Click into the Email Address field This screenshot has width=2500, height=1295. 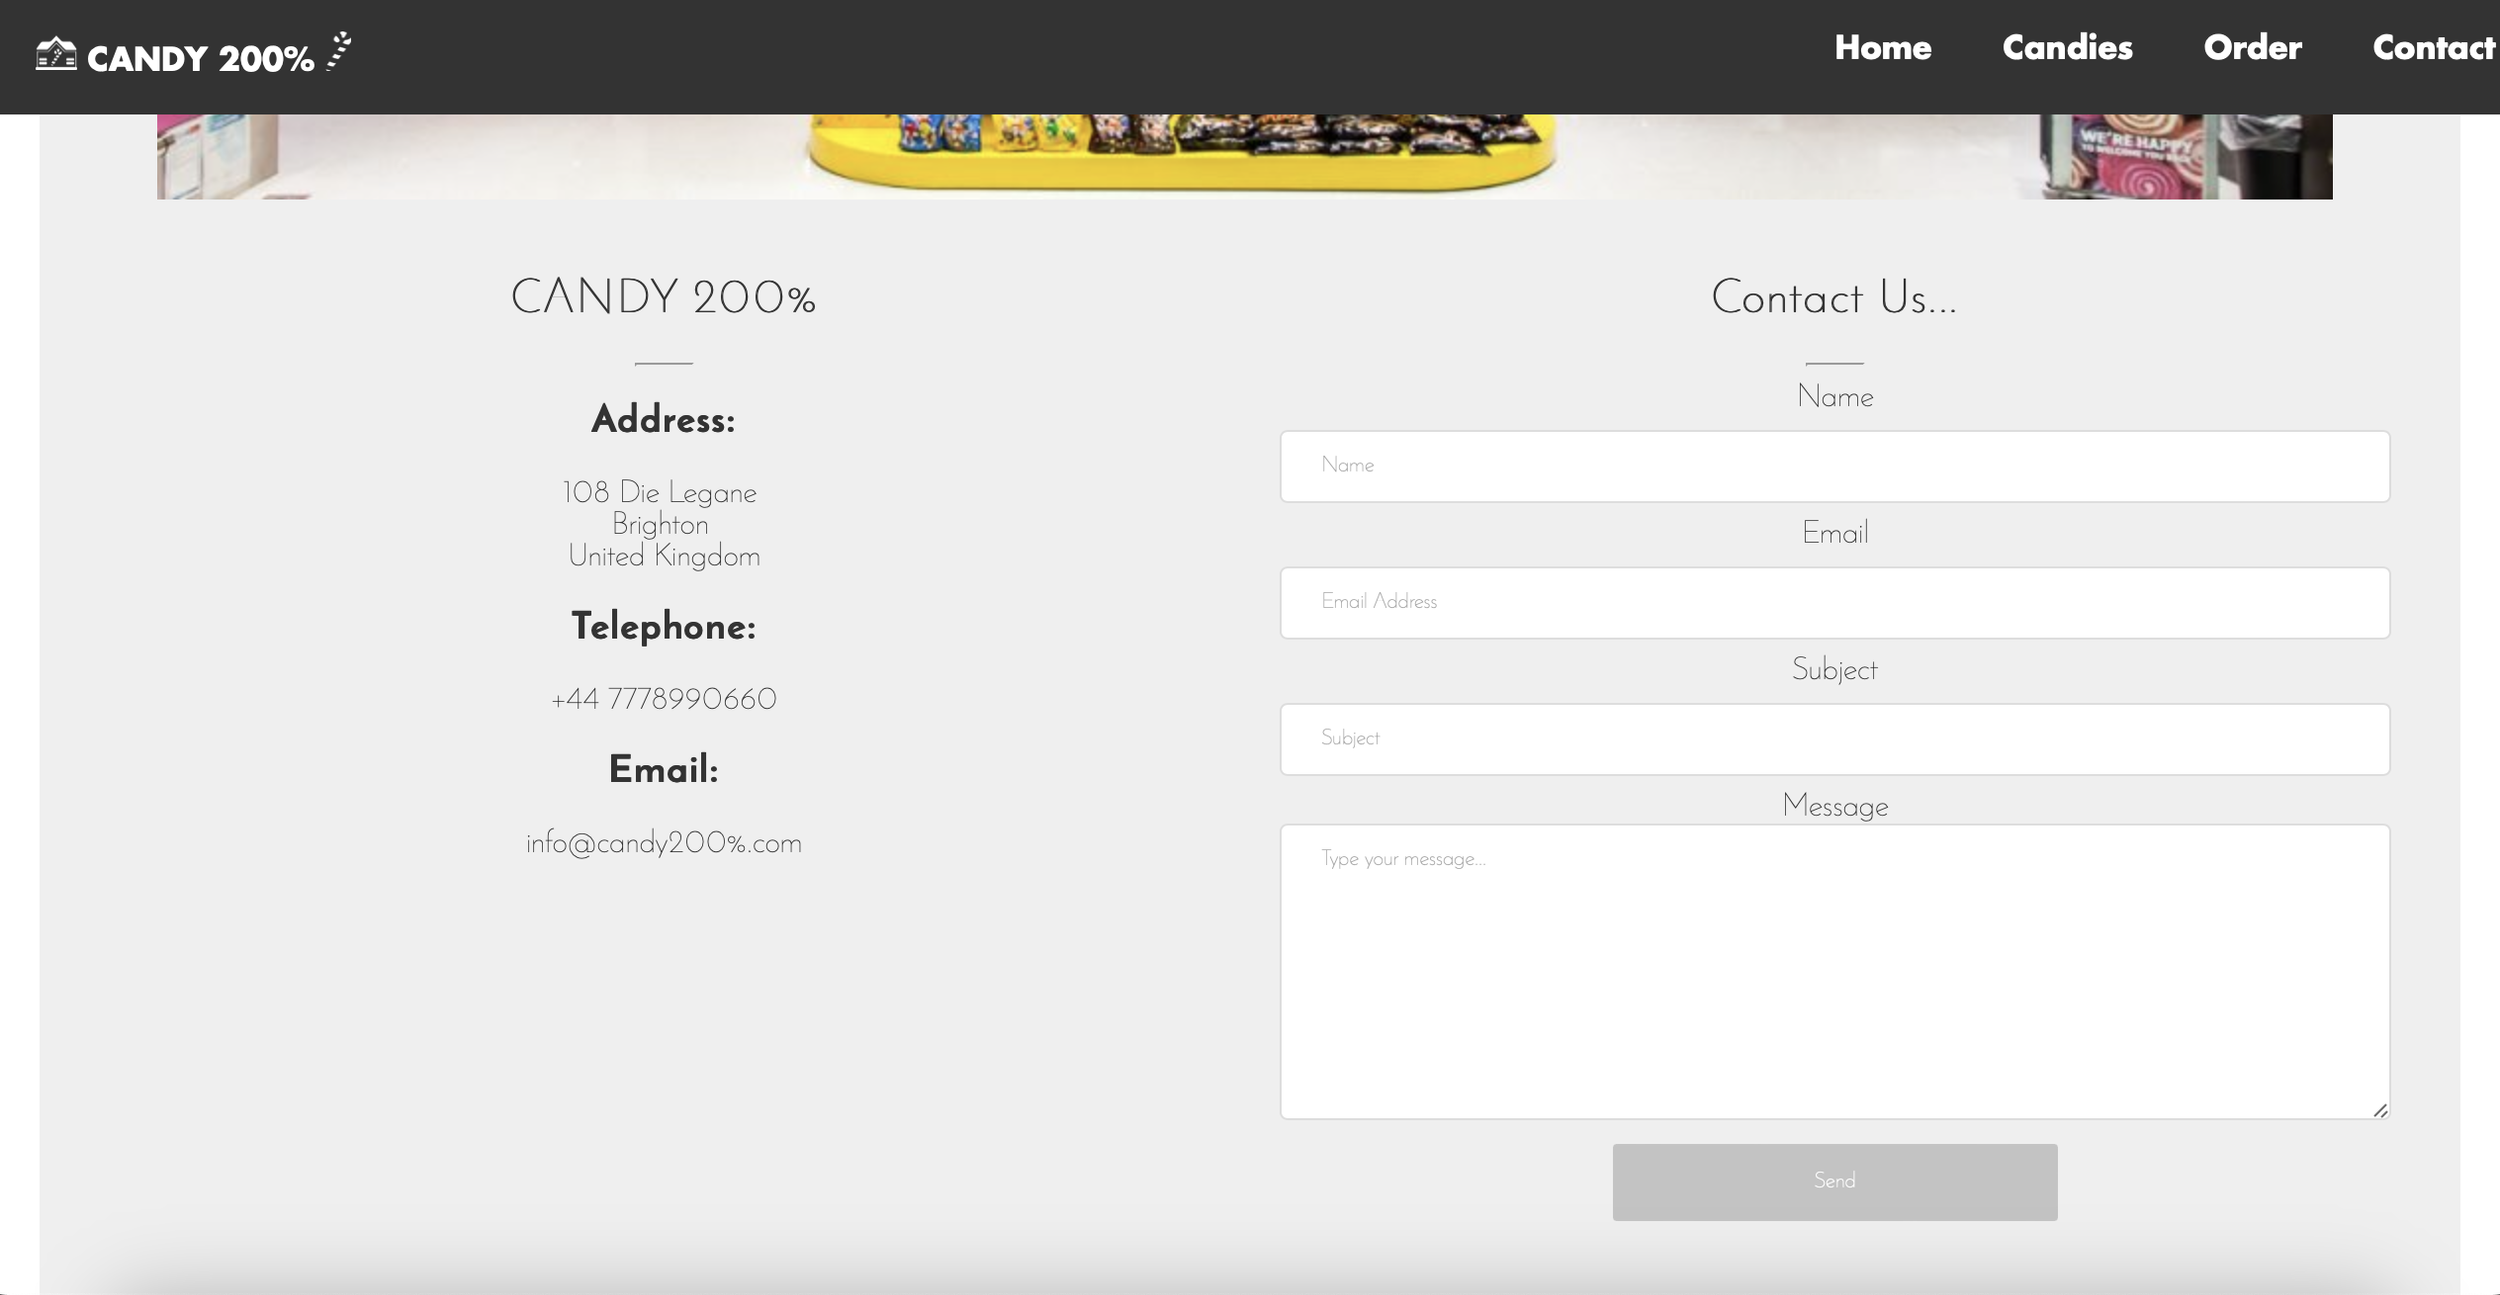1834,602
